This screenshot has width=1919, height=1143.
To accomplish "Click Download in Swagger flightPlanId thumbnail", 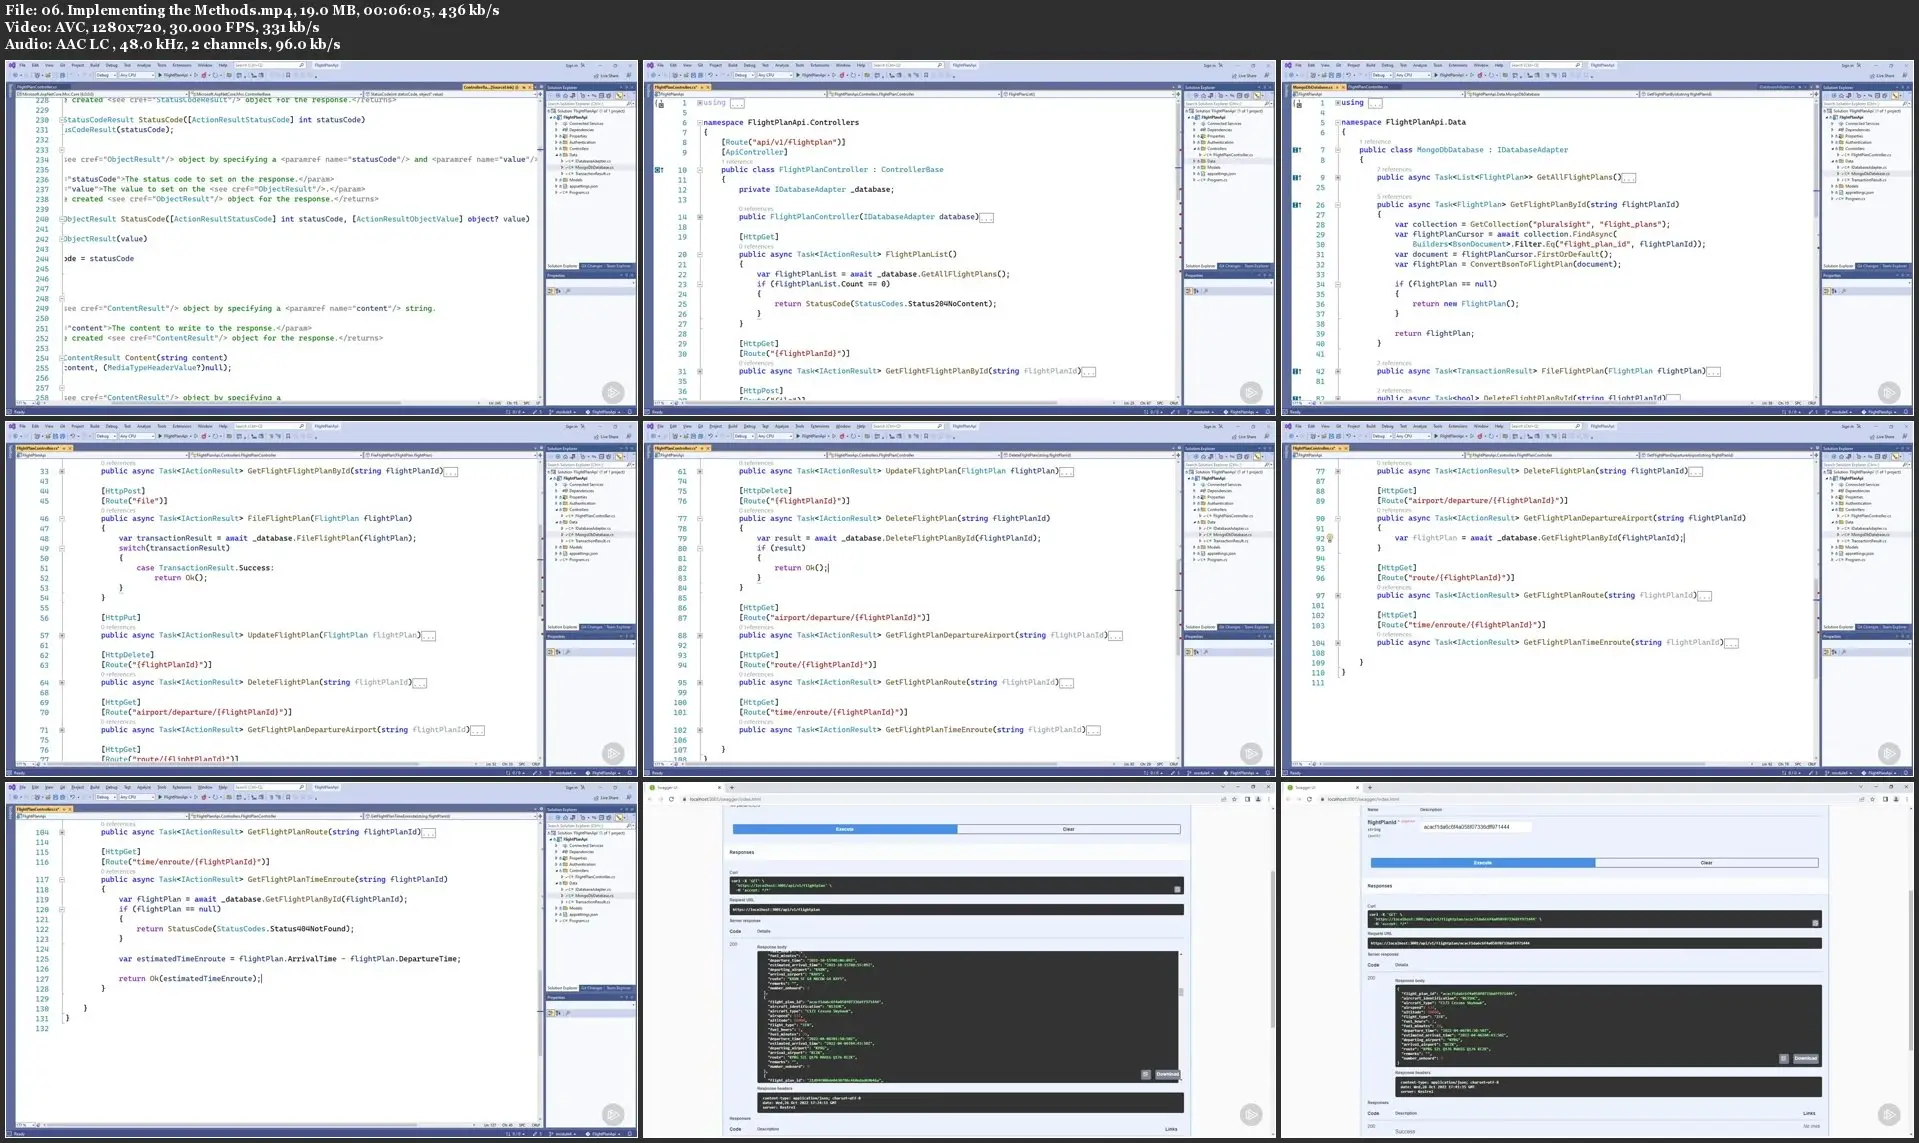I will [x=1806, y=1058].
